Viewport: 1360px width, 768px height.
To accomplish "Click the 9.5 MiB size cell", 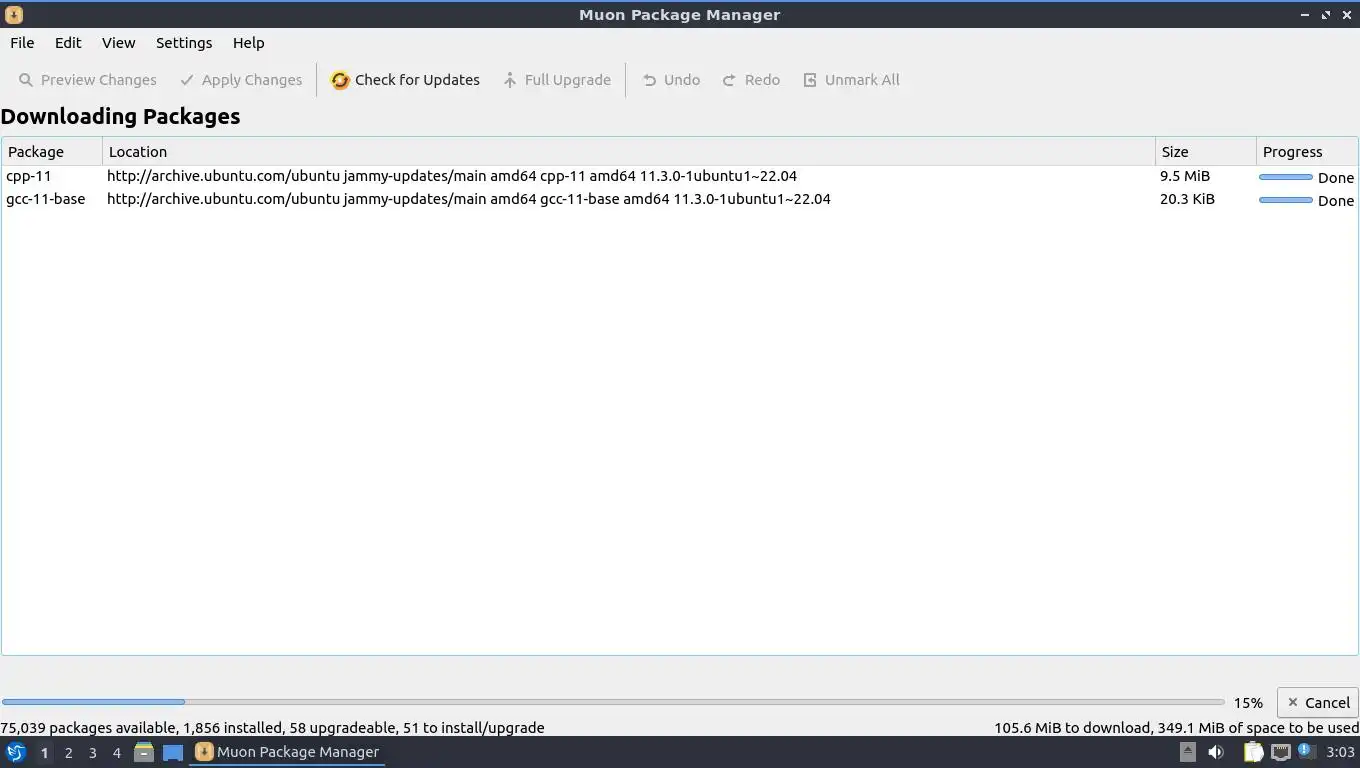I will click(1185, 176).
